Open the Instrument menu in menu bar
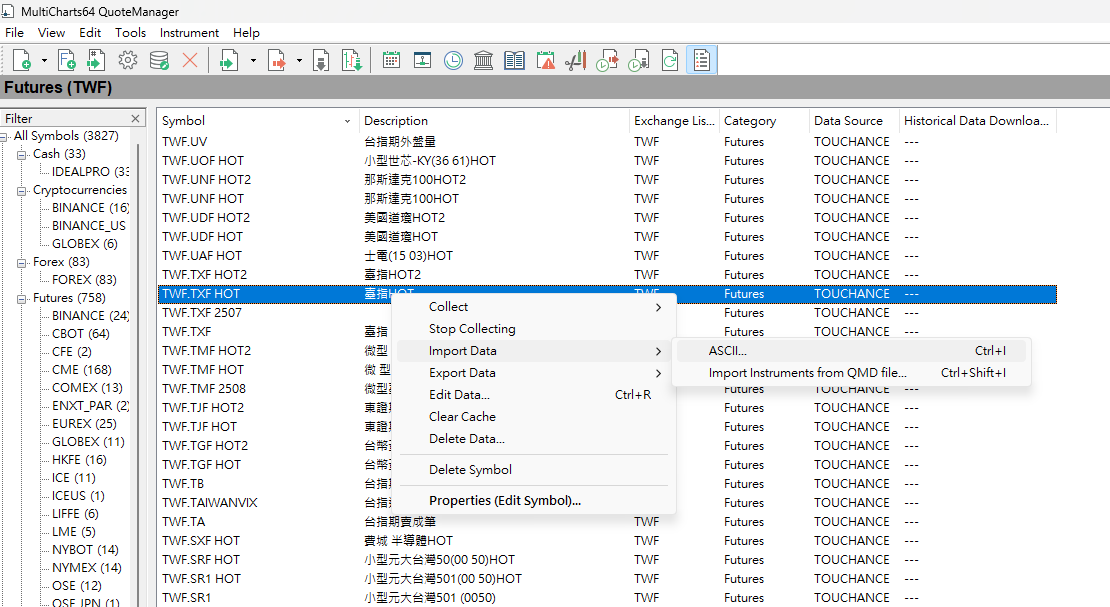The image size is (1110, 607). click(189, 33)
